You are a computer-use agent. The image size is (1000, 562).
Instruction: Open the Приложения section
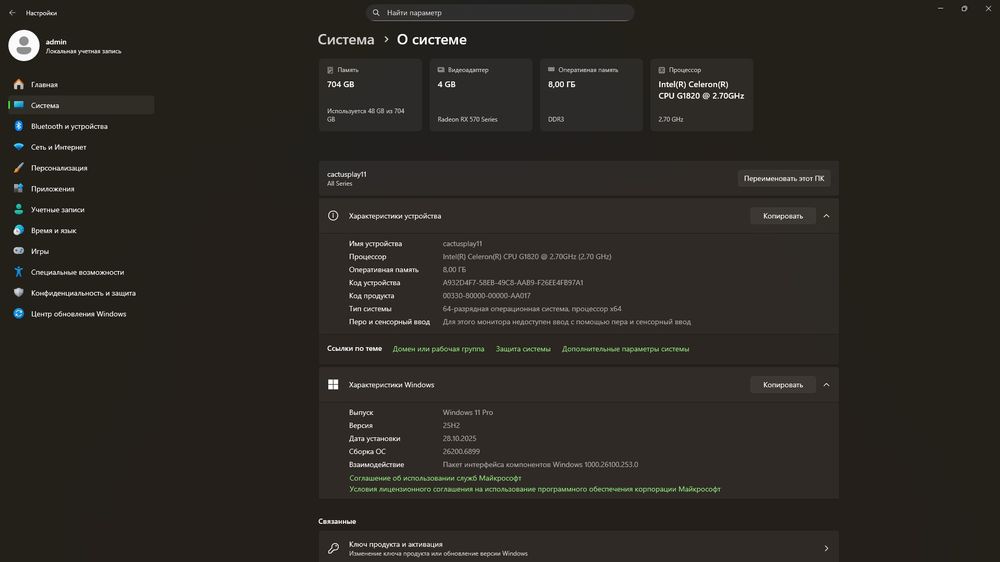click(x=52, y=189)
